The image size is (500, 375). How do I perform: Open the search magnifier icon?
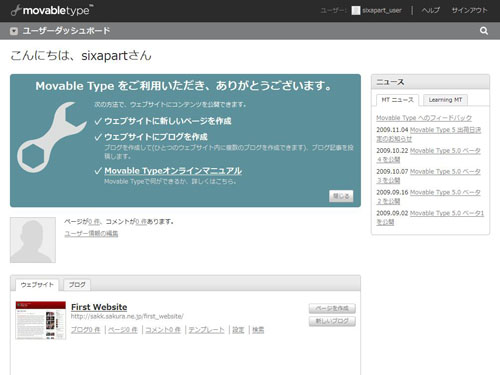pyautogui.click(x=484, y=31)
